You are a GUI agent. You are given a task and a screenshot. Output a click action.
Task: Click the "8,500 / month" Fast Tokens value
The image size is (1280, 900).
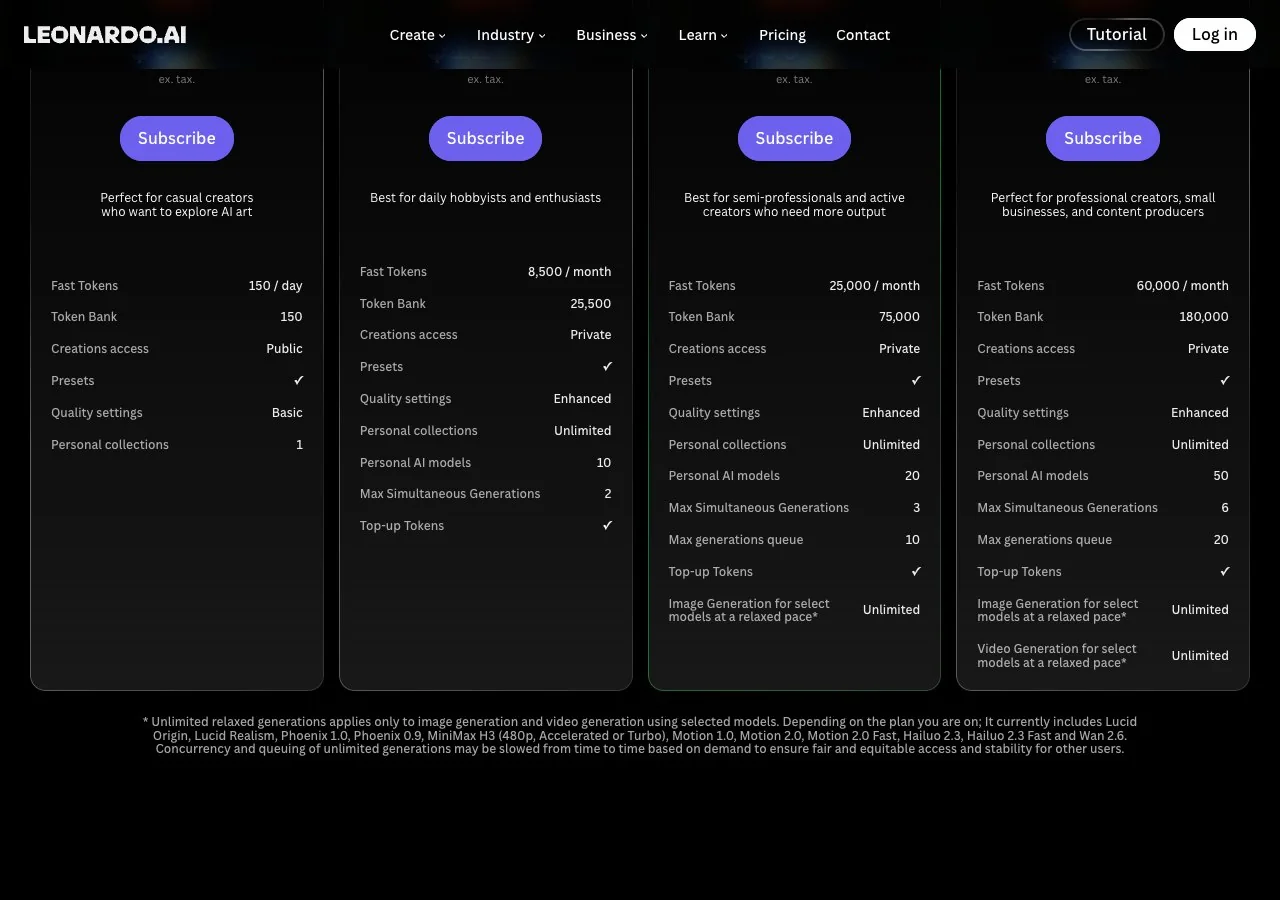point(570,272)
